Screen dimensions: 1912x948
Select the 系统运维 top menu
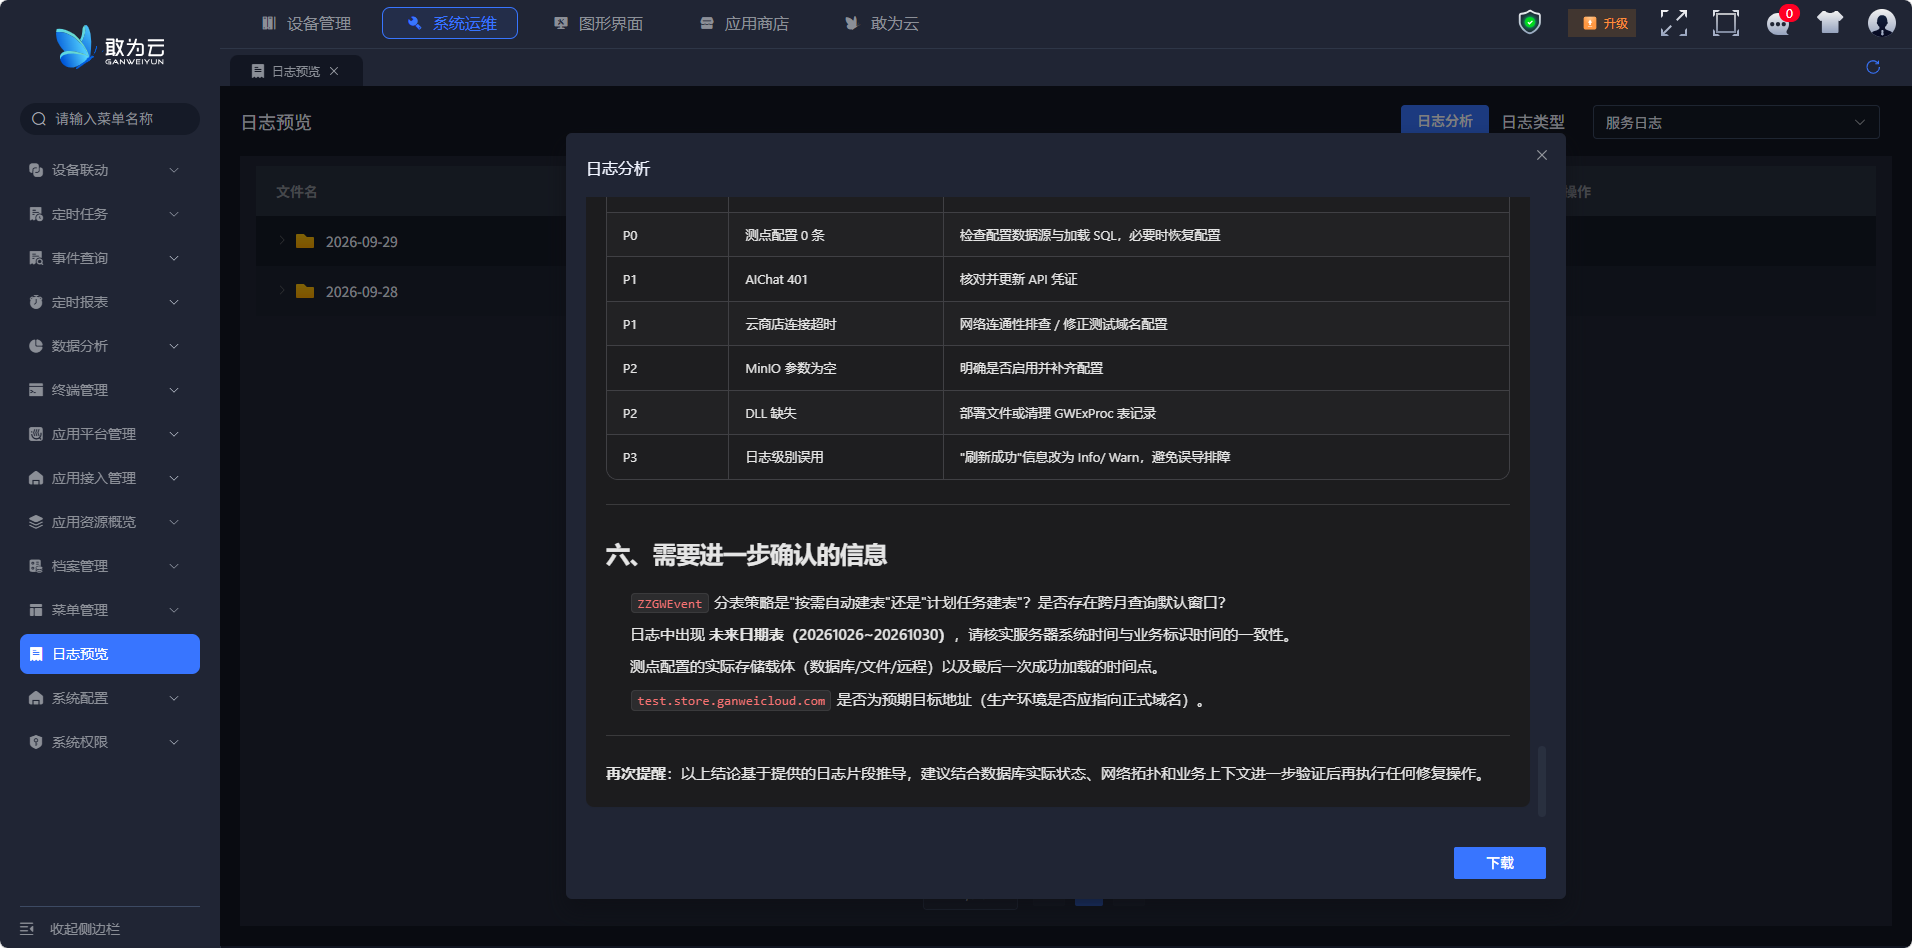pyautogui.click(x=450, y=23)
